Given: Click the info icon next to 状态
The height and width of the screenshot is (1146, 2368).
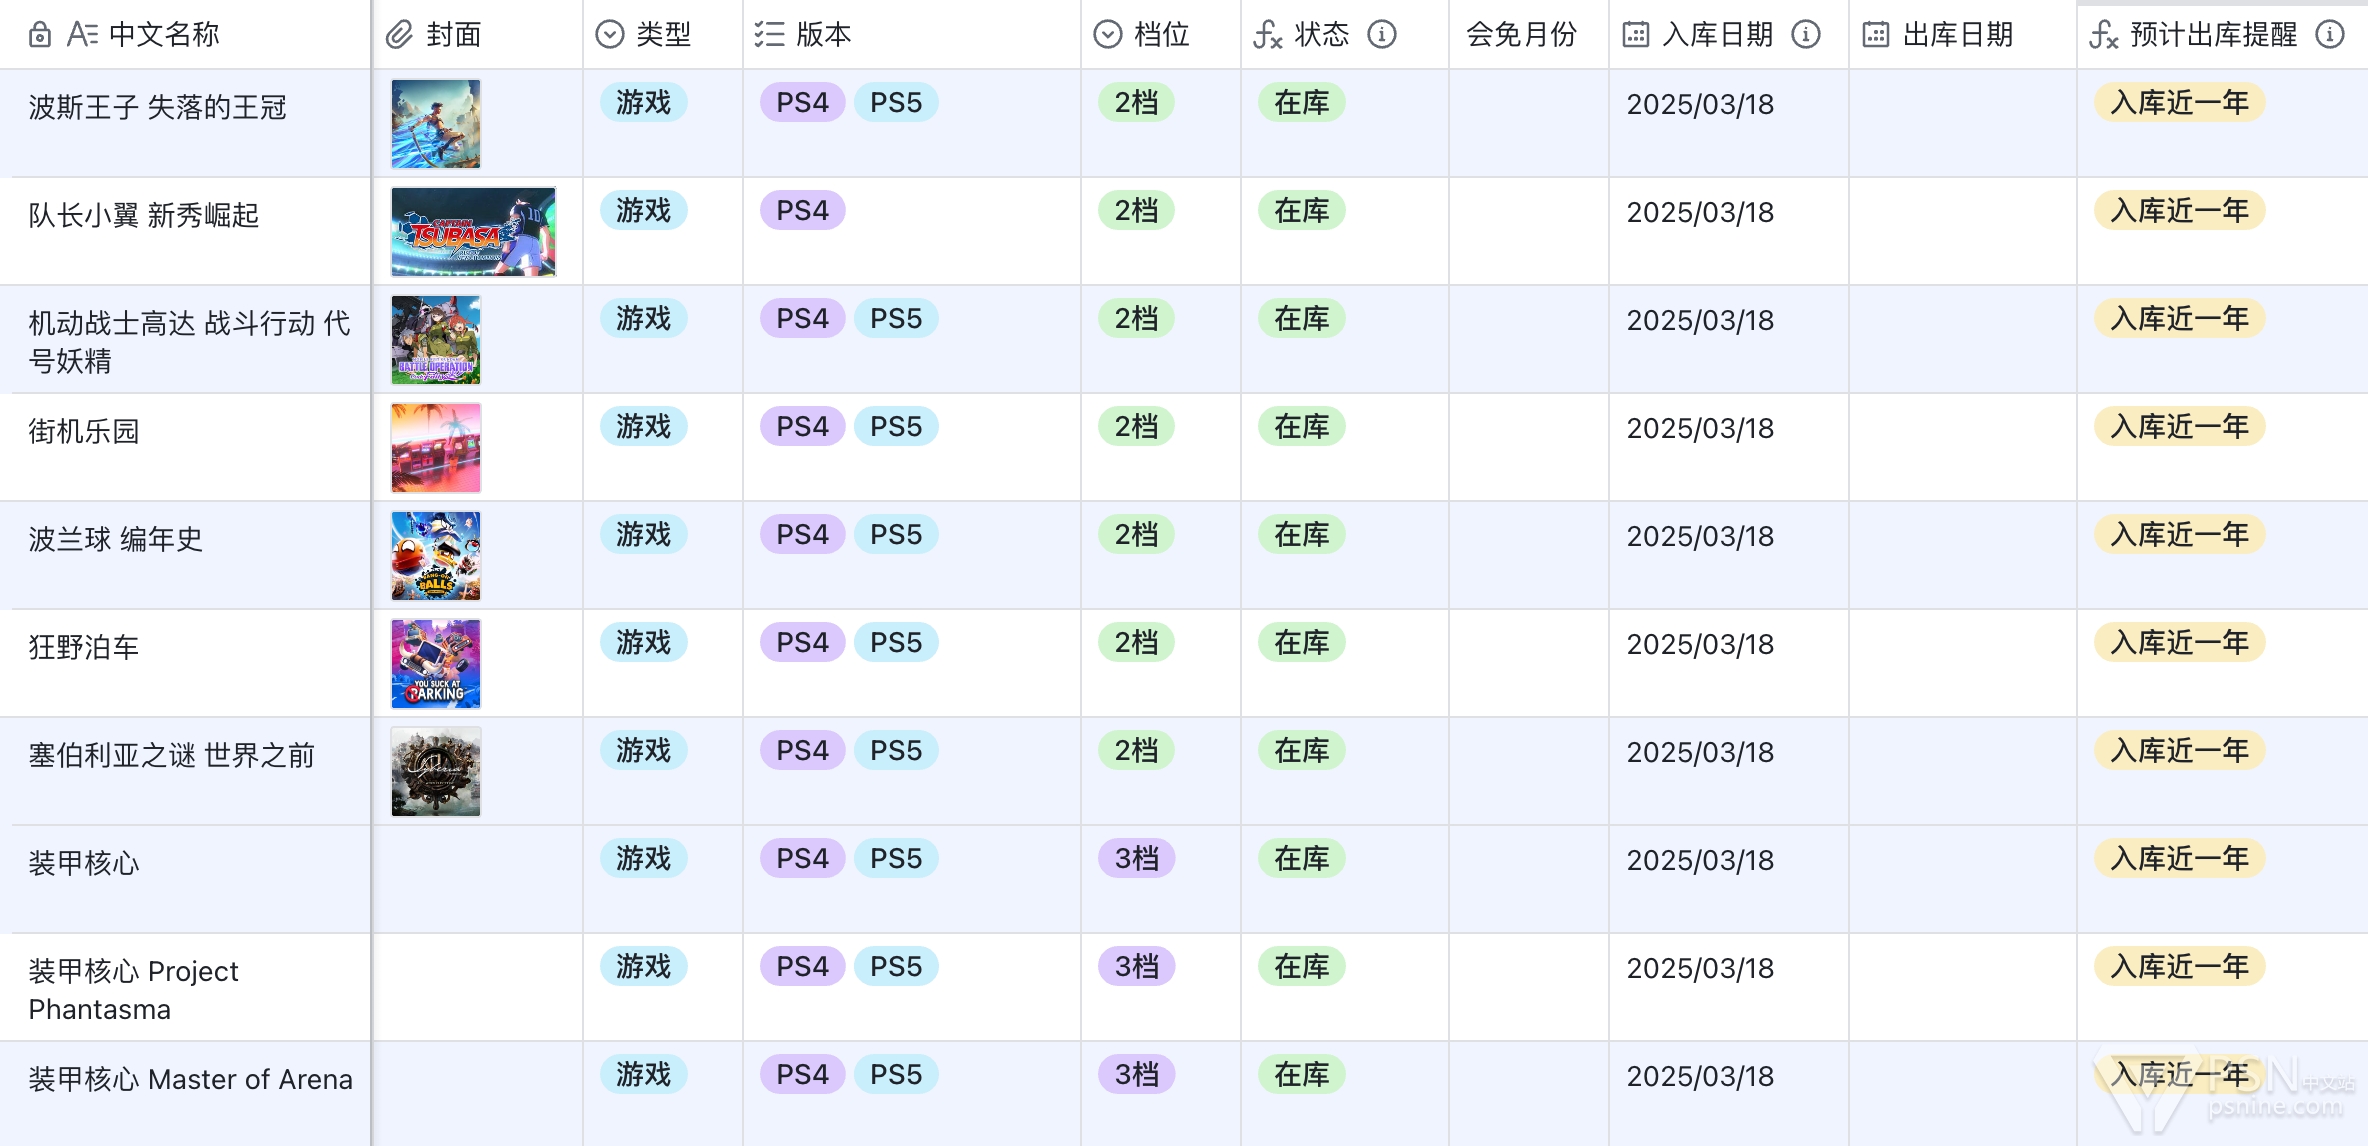Looking at the screenshot, I should click(1382, 35).
